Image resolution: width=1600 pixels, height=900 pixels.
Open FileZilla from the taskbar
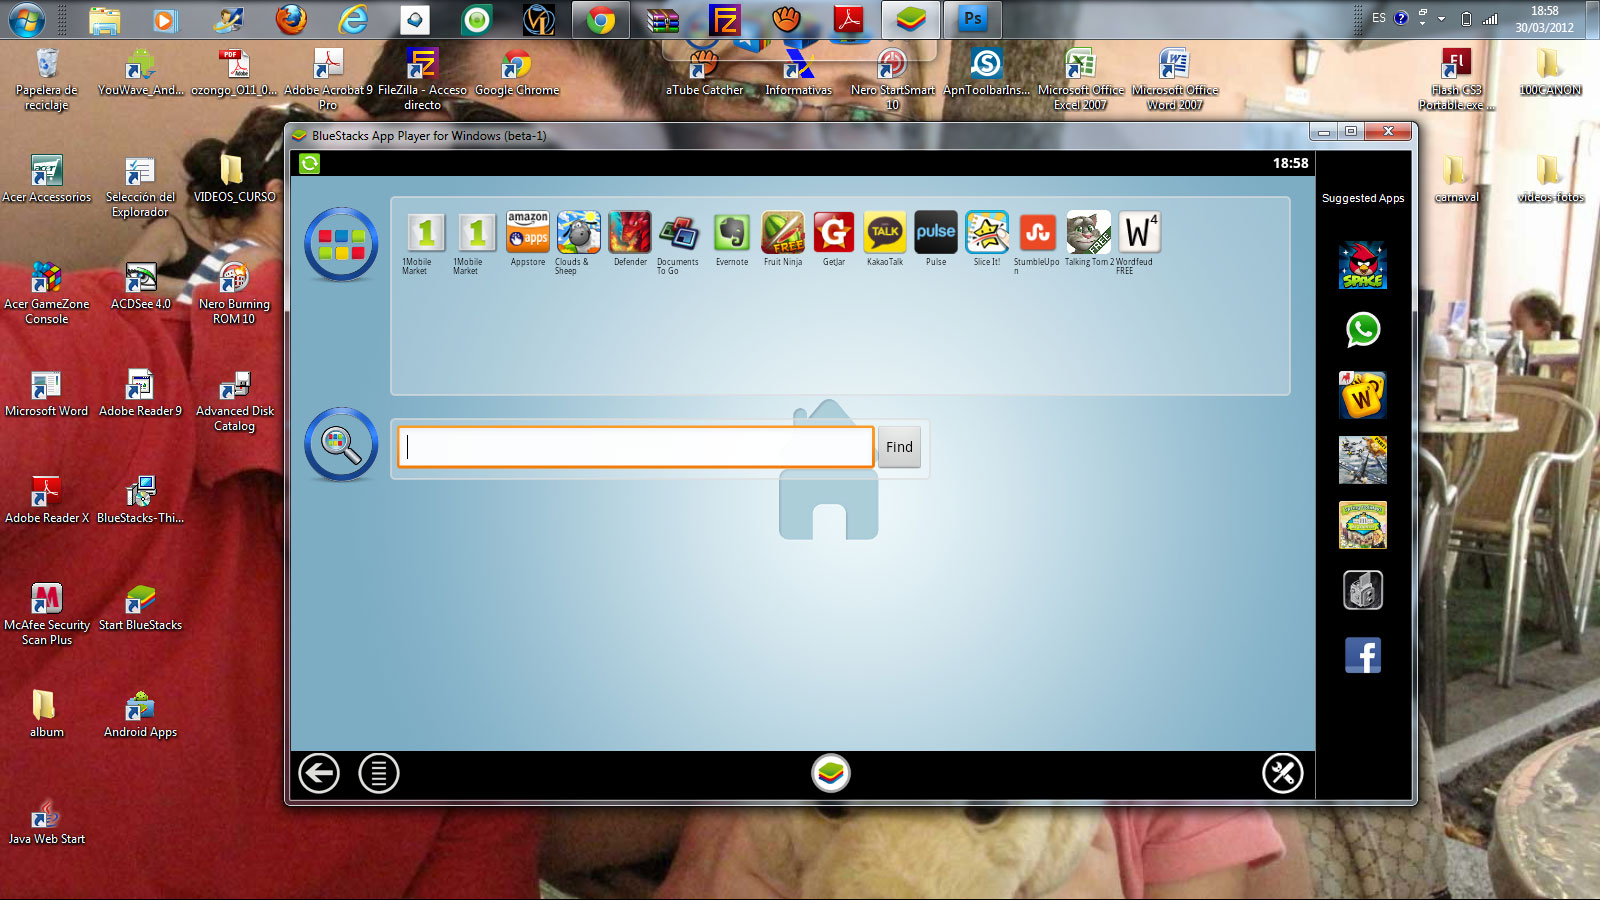[724, 19]
